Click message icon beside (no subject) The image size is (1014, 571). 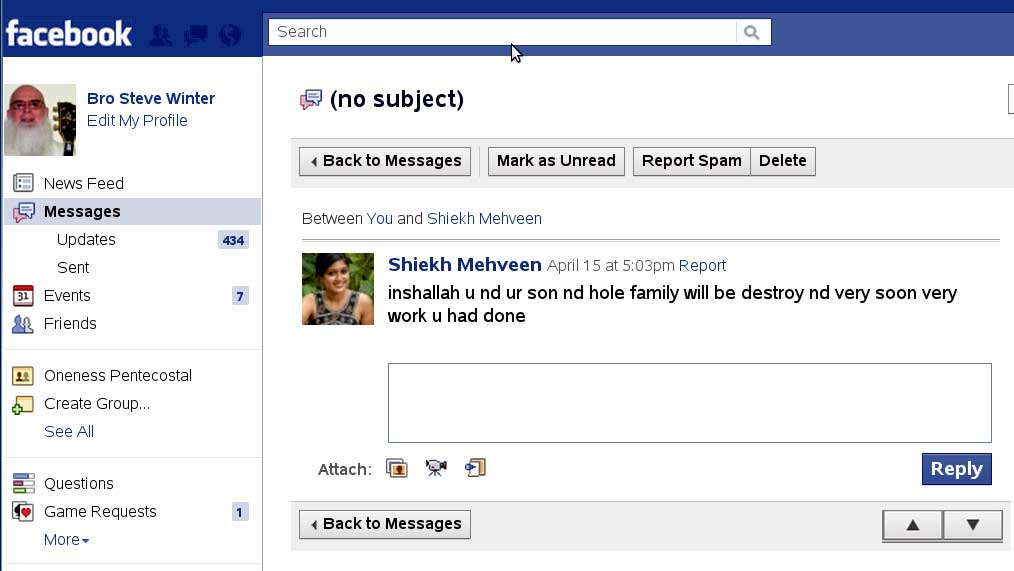pos(311,100)
